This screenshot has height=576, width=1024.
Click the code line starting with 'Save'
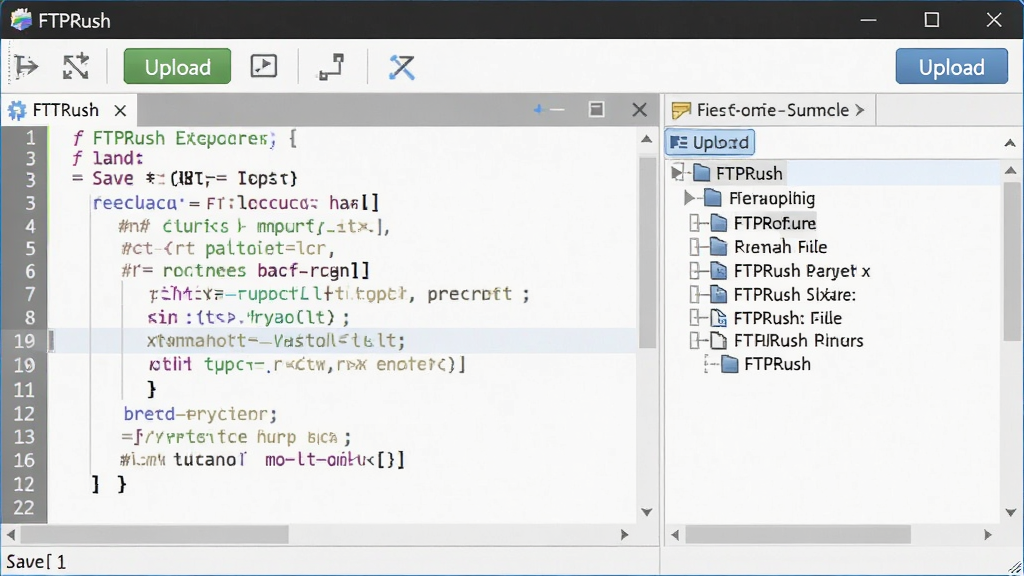[x=185, y=178]
